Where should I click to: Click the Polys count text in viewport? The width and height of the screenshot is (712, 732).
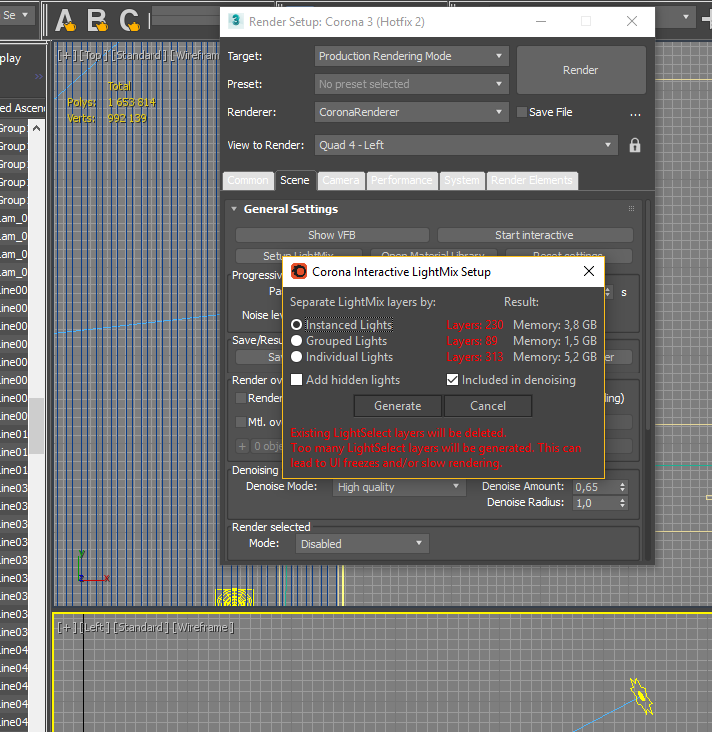pos(112,102)
